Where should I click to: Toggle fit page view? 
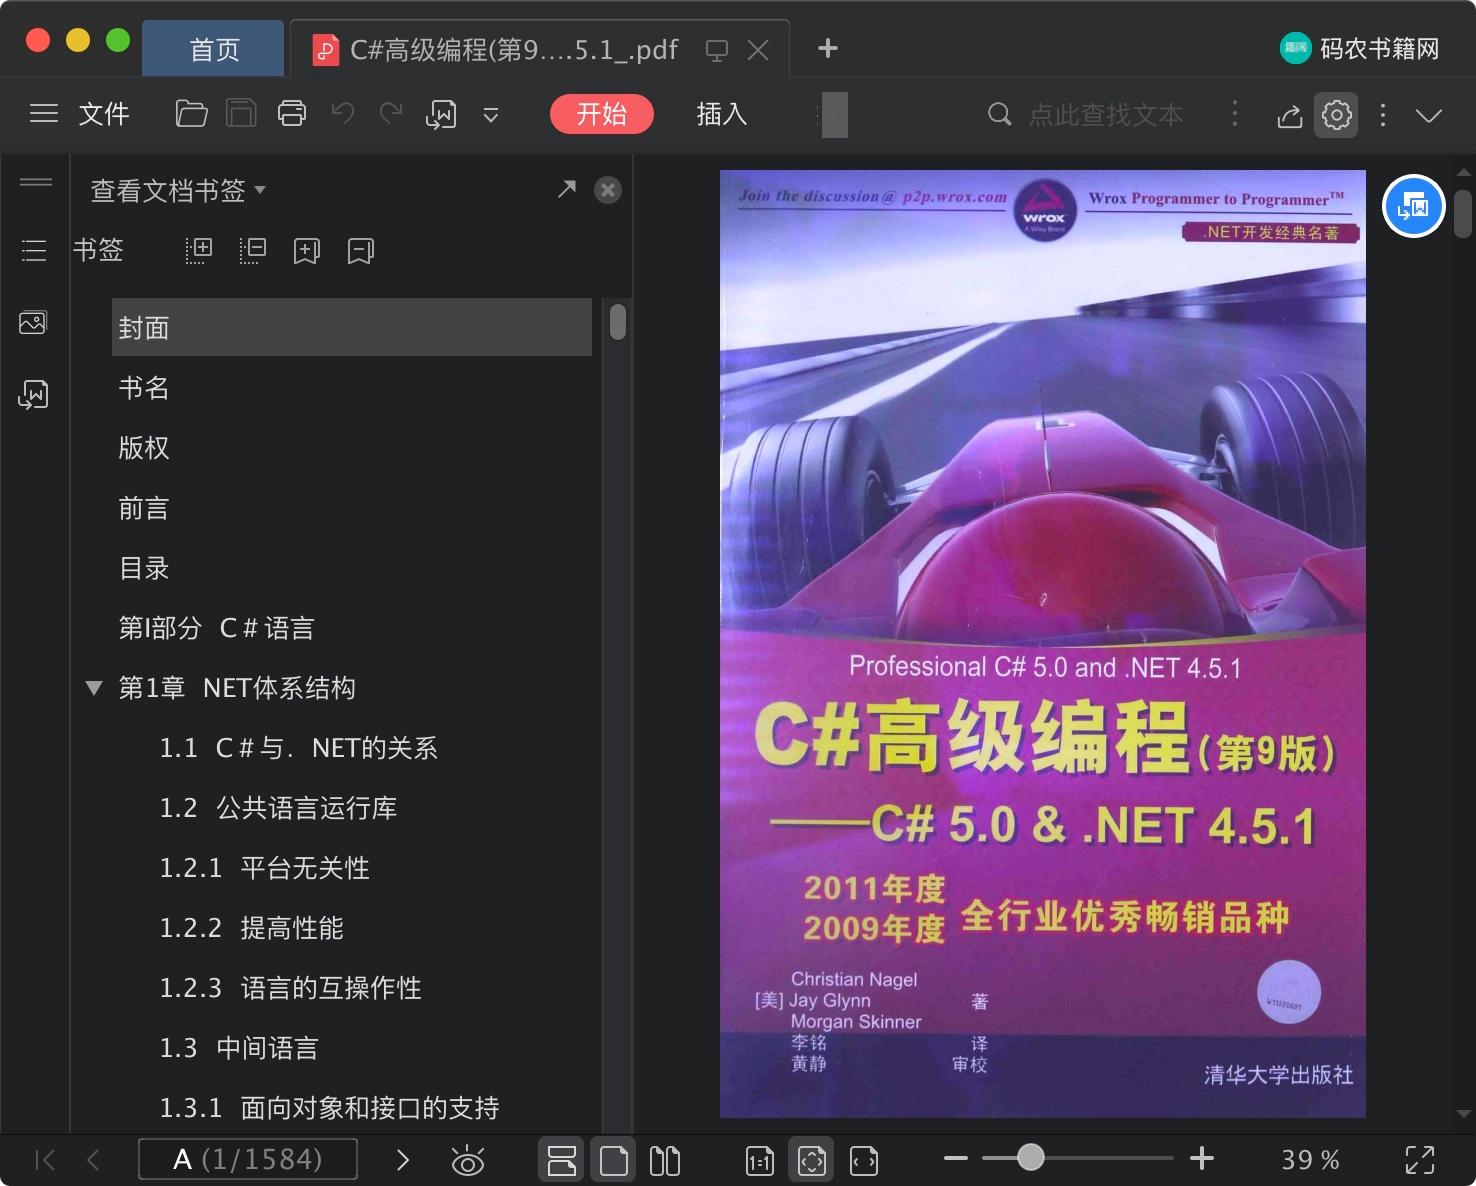[x=812, y=1160]
